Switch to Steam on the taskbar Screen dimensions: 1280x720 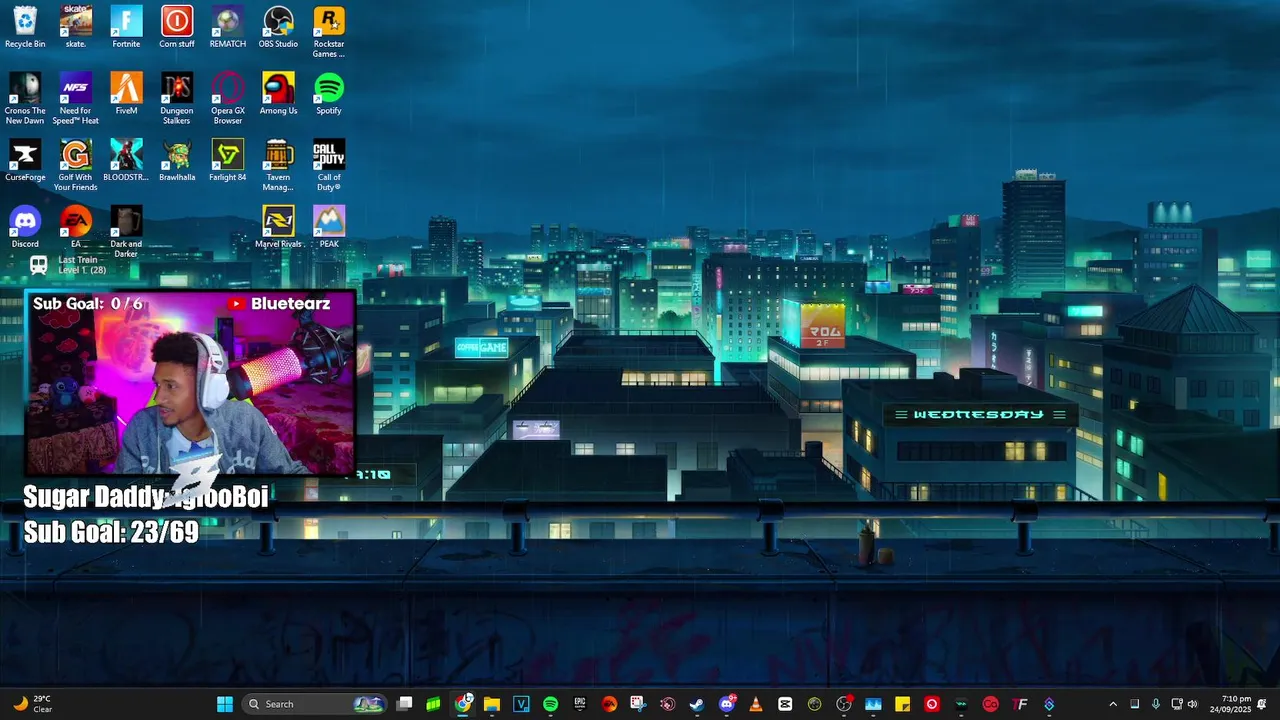click(x=697, y=704)
